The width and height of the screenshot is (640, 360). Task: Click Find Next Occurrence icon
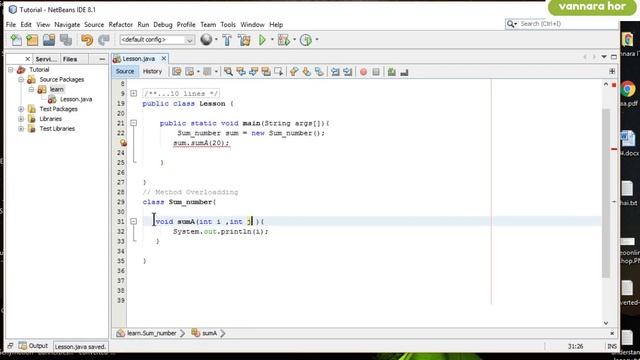pos(253,72)
